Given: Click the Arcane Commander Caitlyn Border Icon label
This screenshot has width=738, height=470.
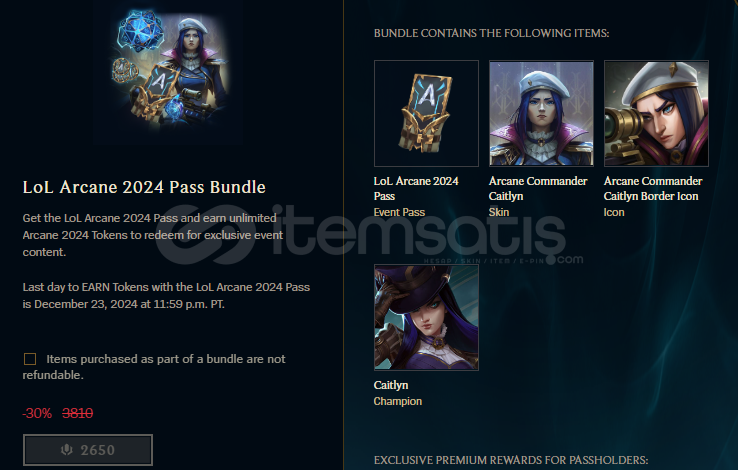Looking at the screenshot, I should (x=653, y=189).
